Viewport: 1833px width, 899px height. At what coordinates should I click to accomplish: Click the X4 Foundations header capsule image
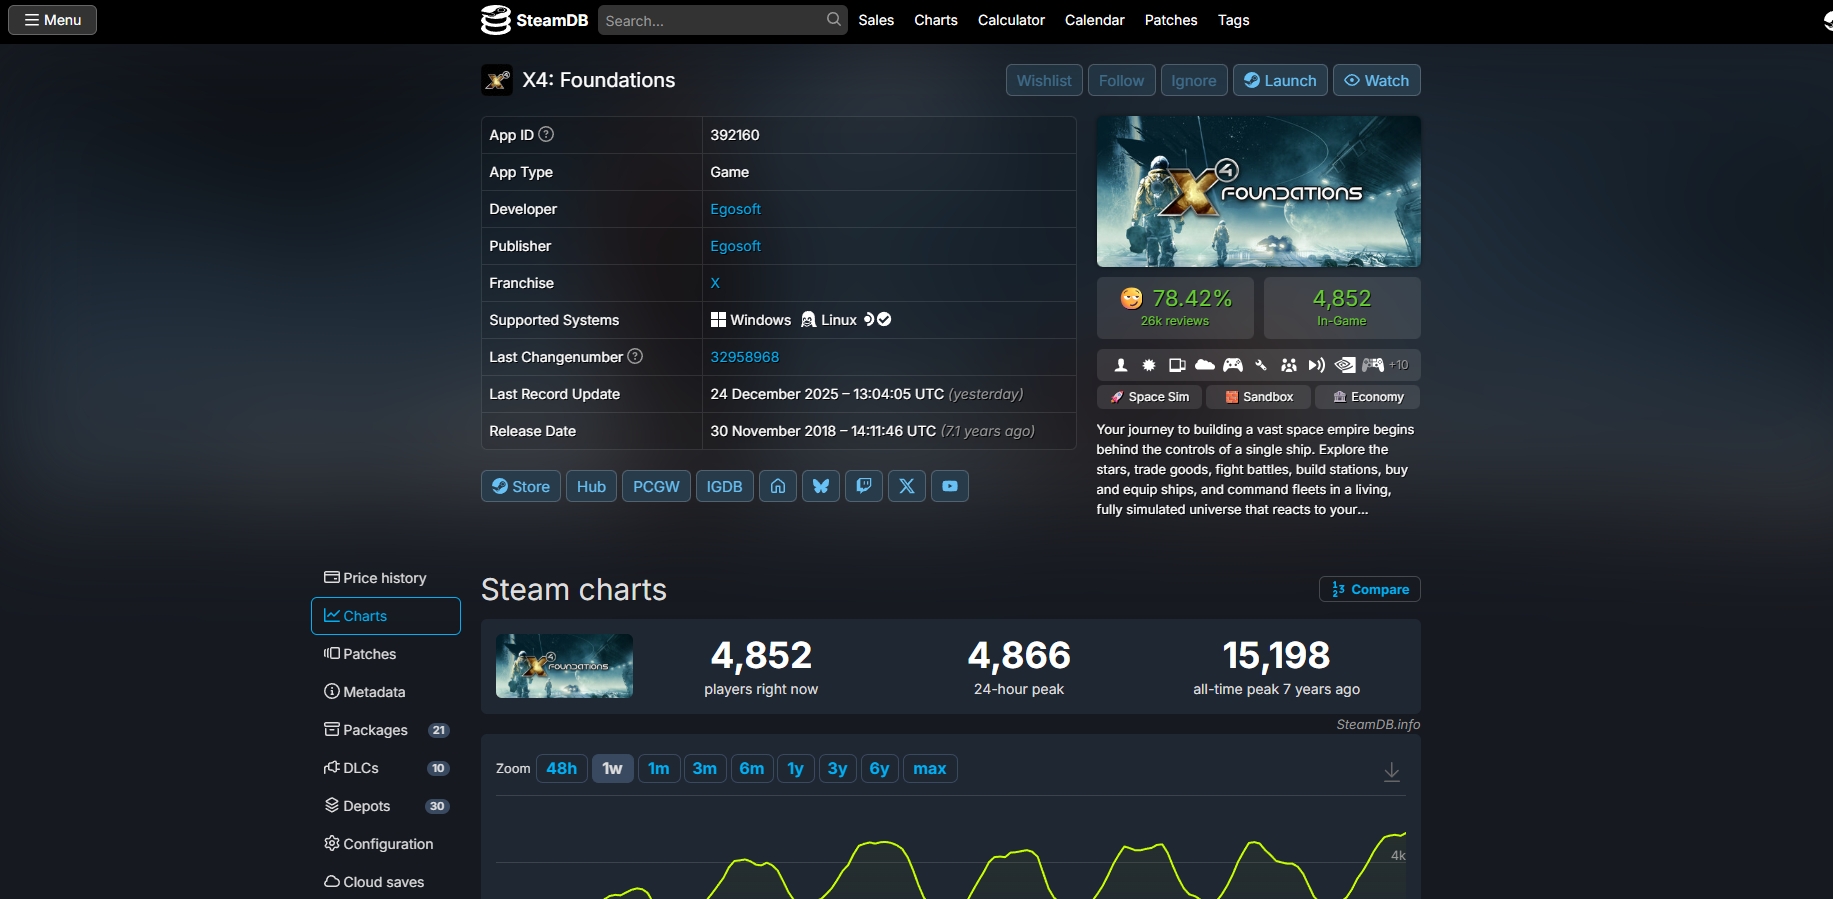click(1259, 191)
